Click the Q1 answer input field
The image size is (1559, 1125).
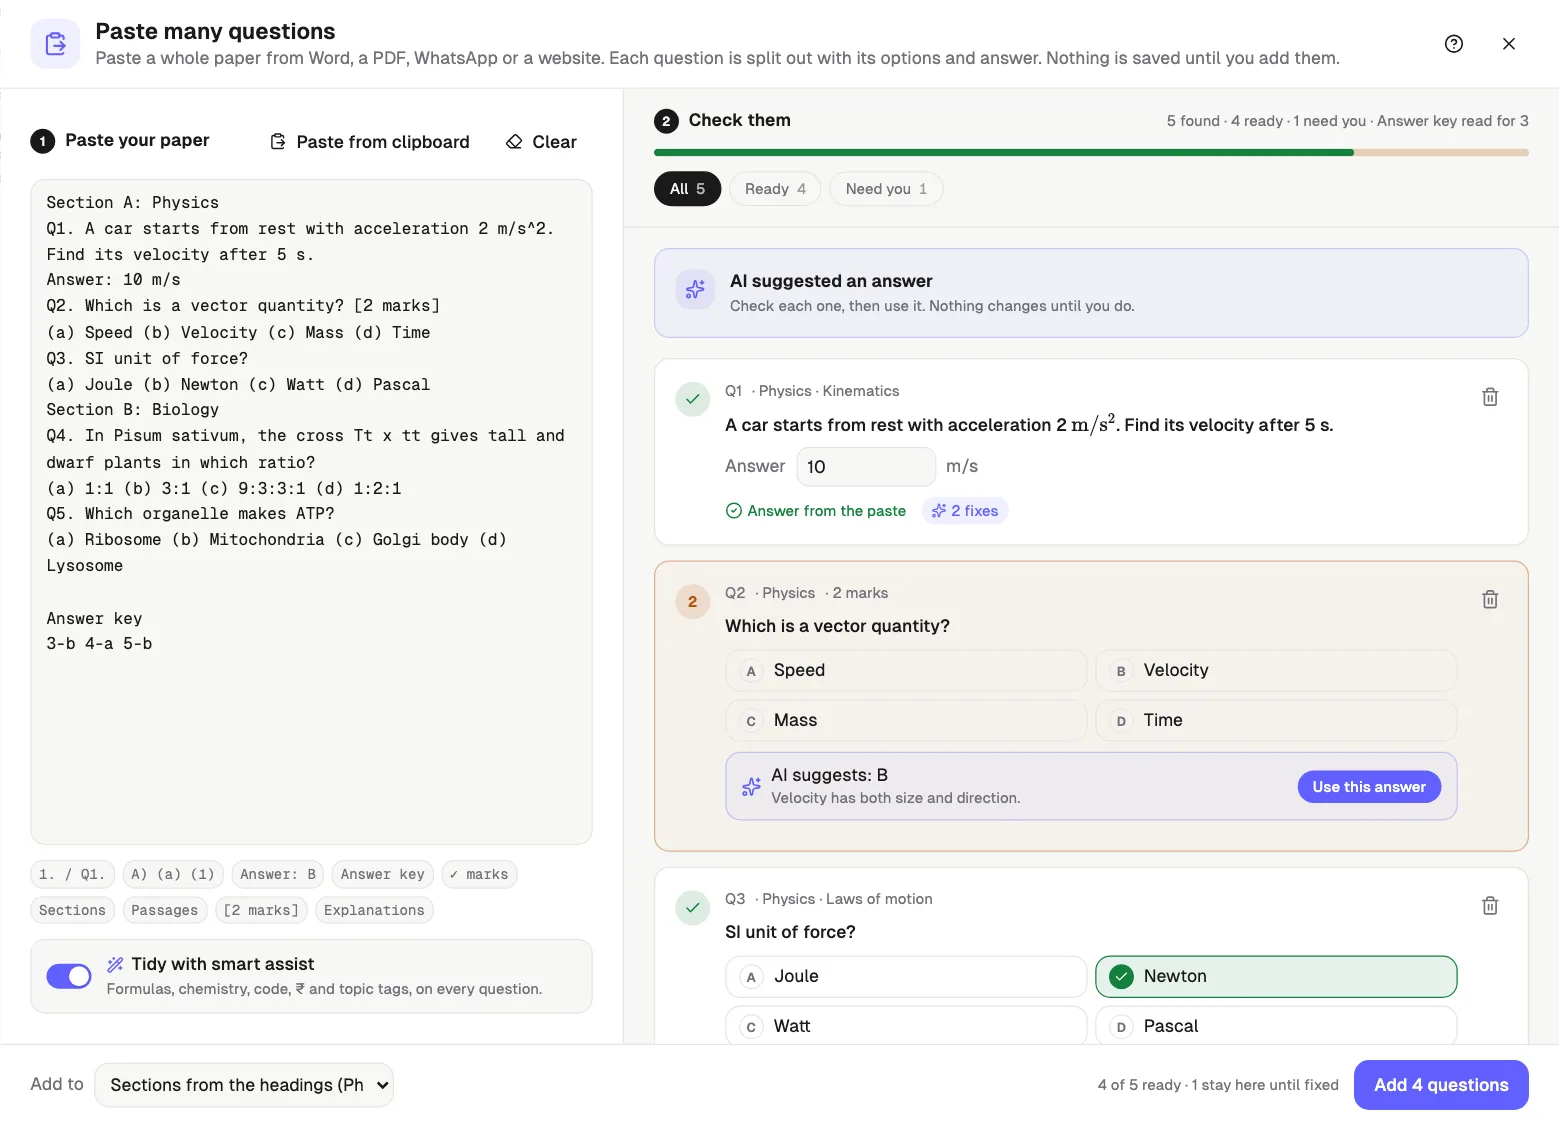point(866,467)
